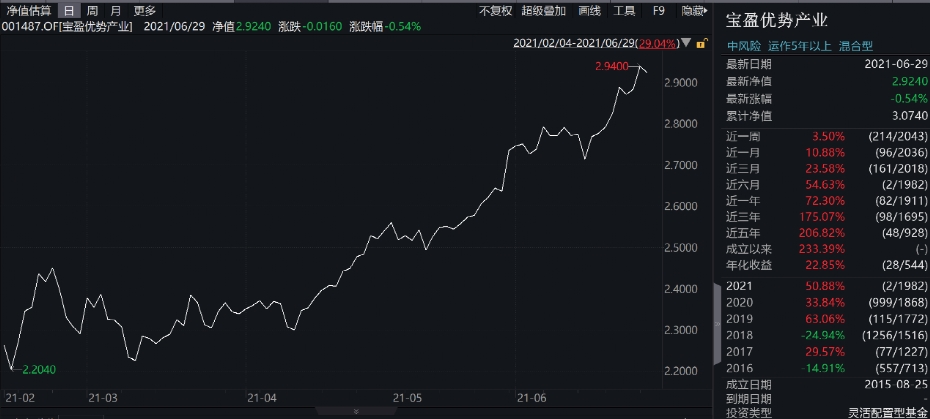Click the 近六月 return 54.63%

(825, 185)
